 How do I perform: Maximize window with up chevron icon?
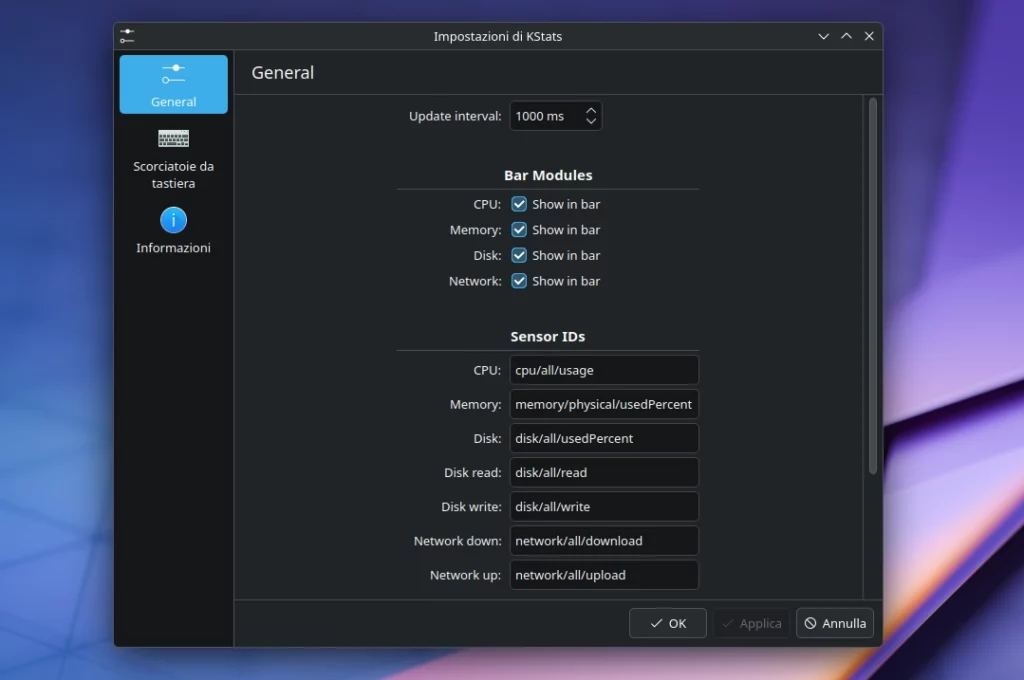(x=846, y=37)
